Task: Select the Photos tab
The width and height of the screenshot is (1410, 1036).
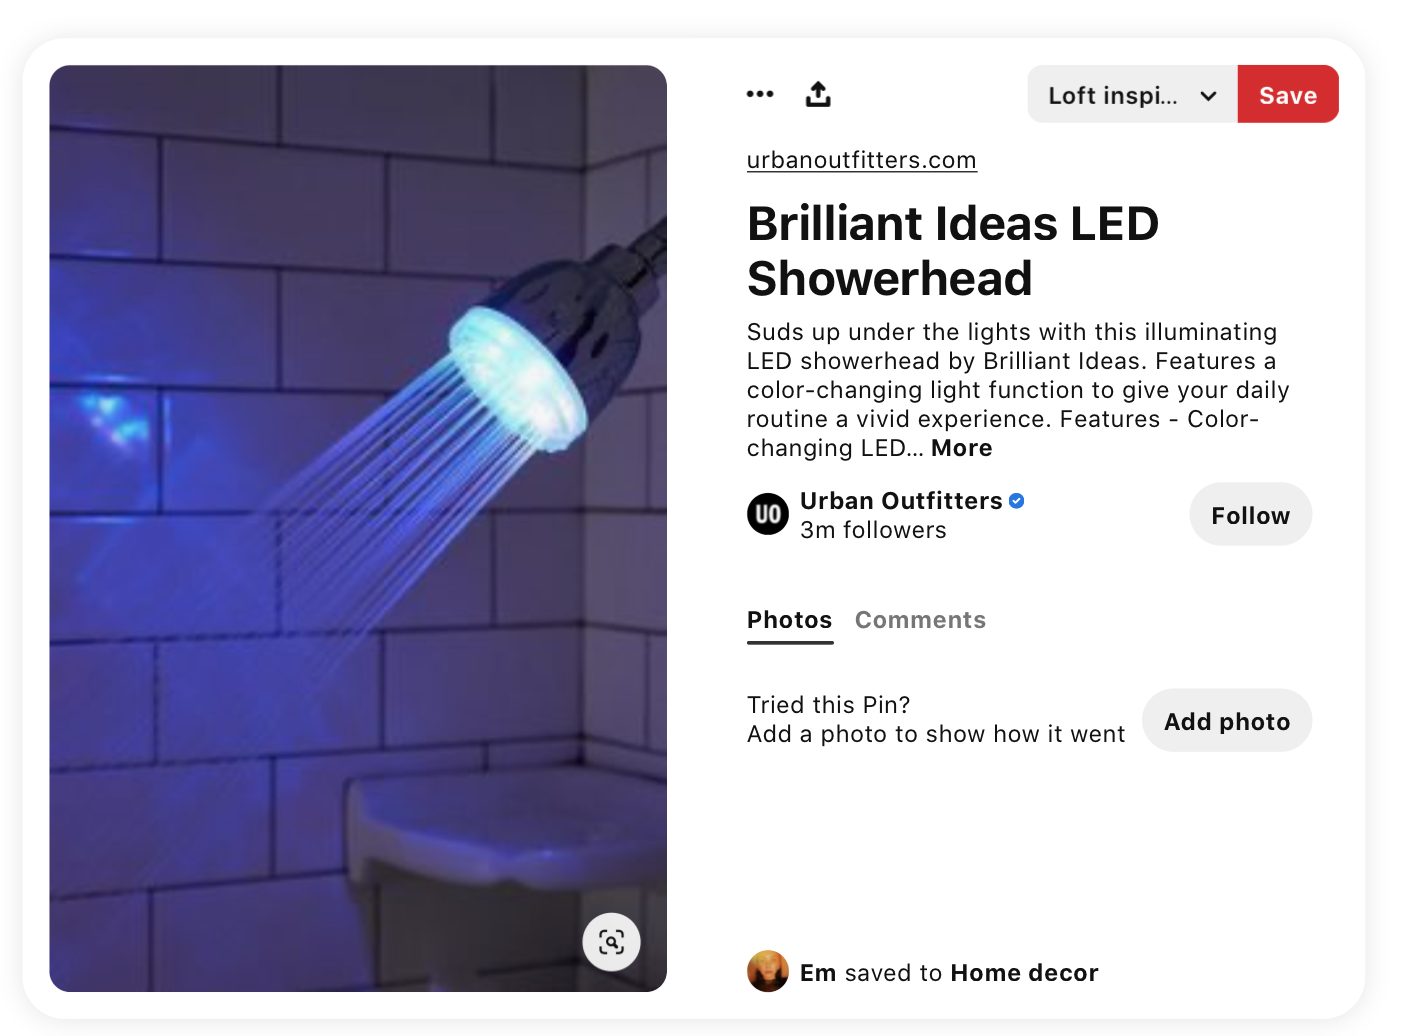Action: pos(790,620)
